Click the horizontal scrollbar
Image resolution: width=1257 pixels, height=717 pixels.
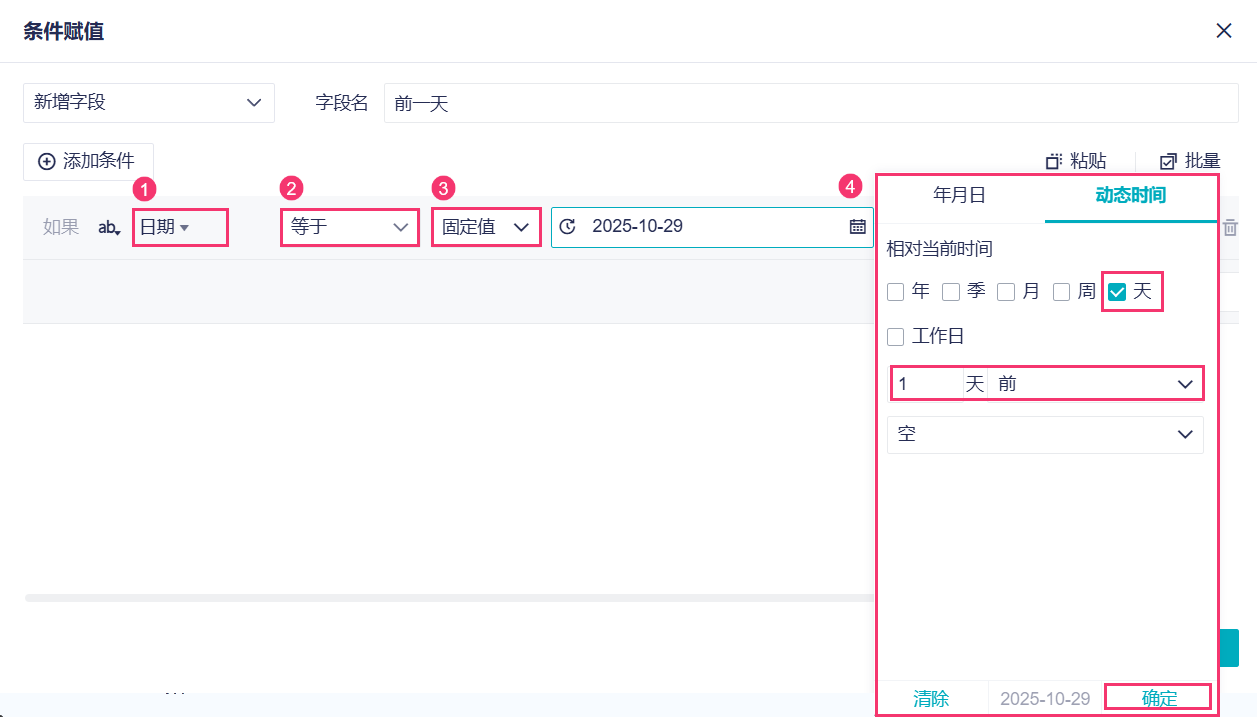click(450, 598)
